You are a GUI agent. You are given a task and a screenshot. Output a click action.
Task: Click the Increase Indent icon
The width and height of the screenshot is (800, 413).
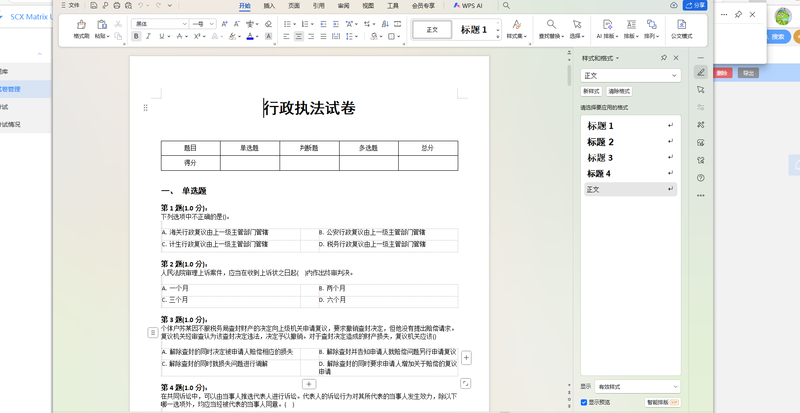(336, 24)
